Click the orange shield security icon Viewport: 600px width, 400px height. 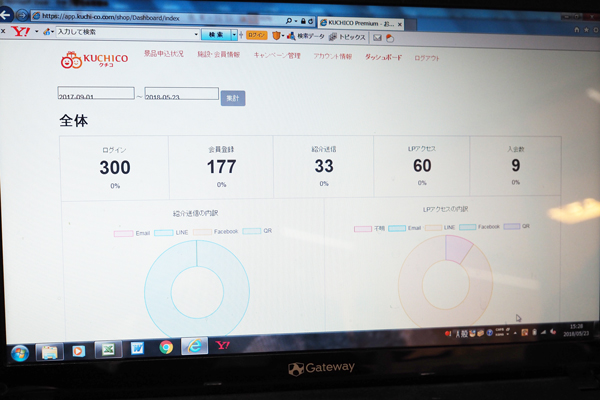coord(276,36)
